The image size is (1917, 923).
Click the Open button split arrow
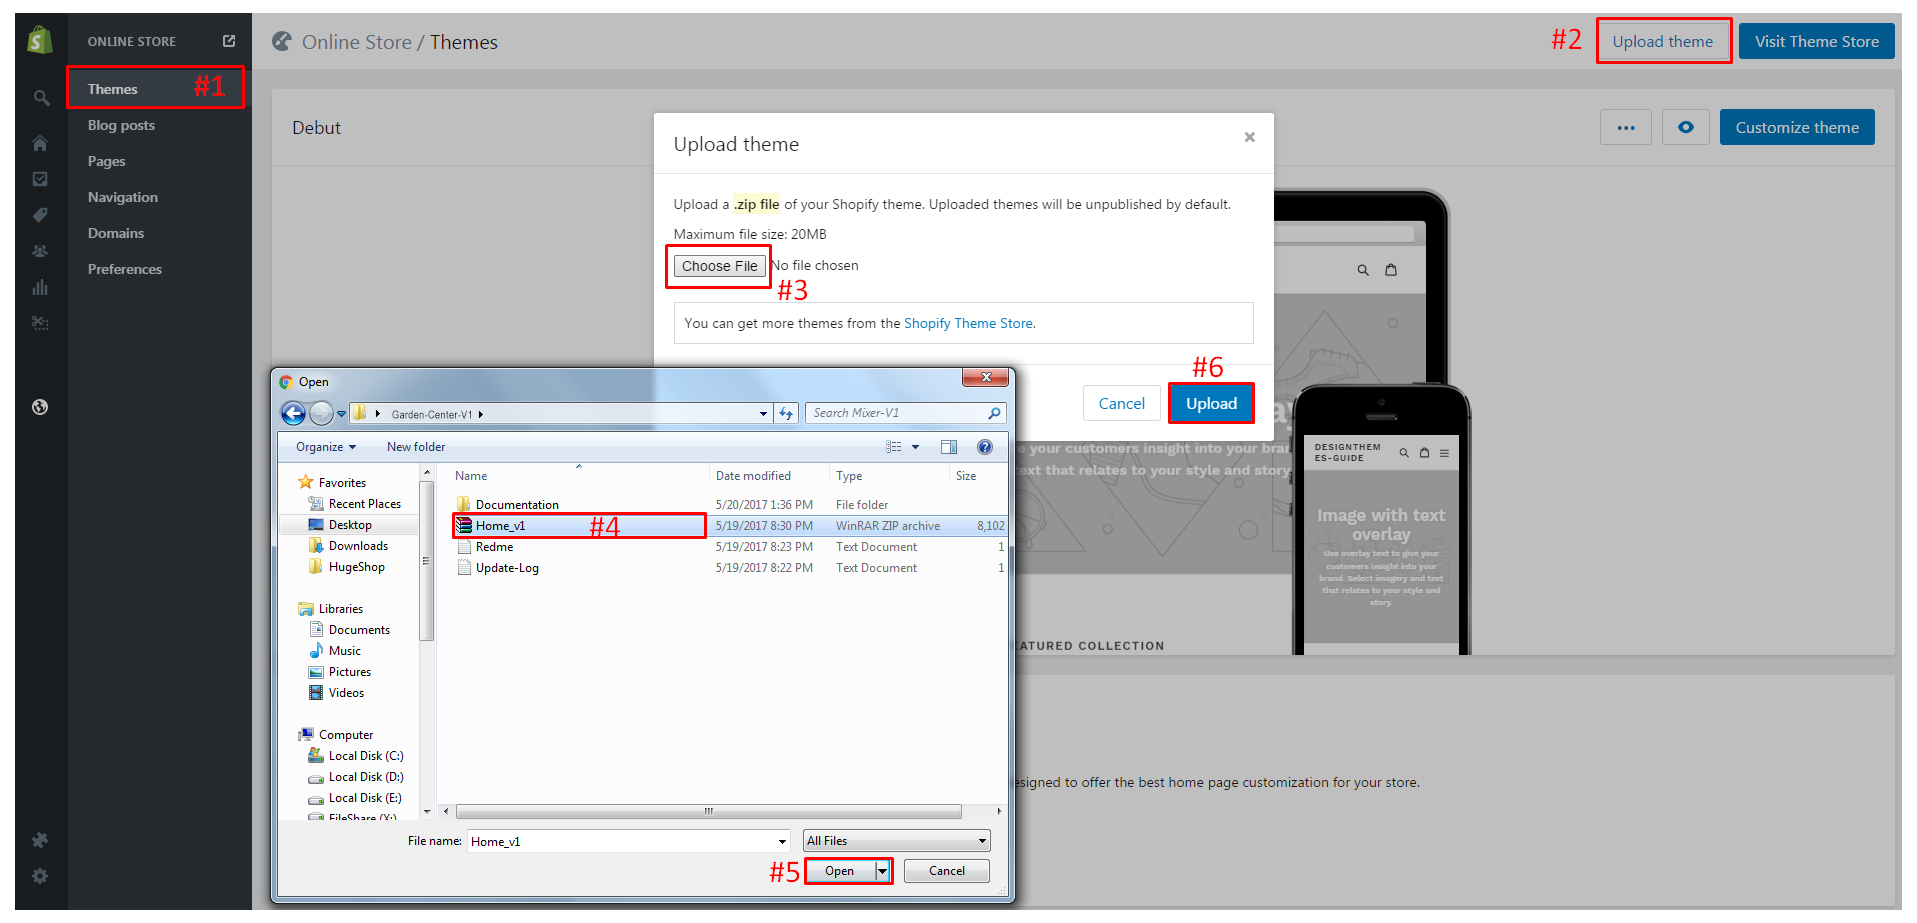coord(882,871)
